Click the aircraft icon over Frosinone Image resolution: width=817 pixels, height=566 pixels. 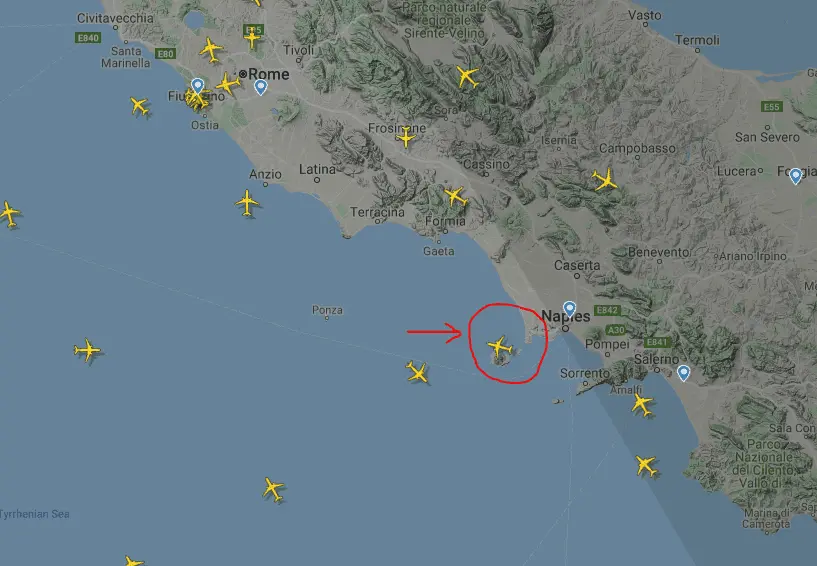click(x=405, y=138)
